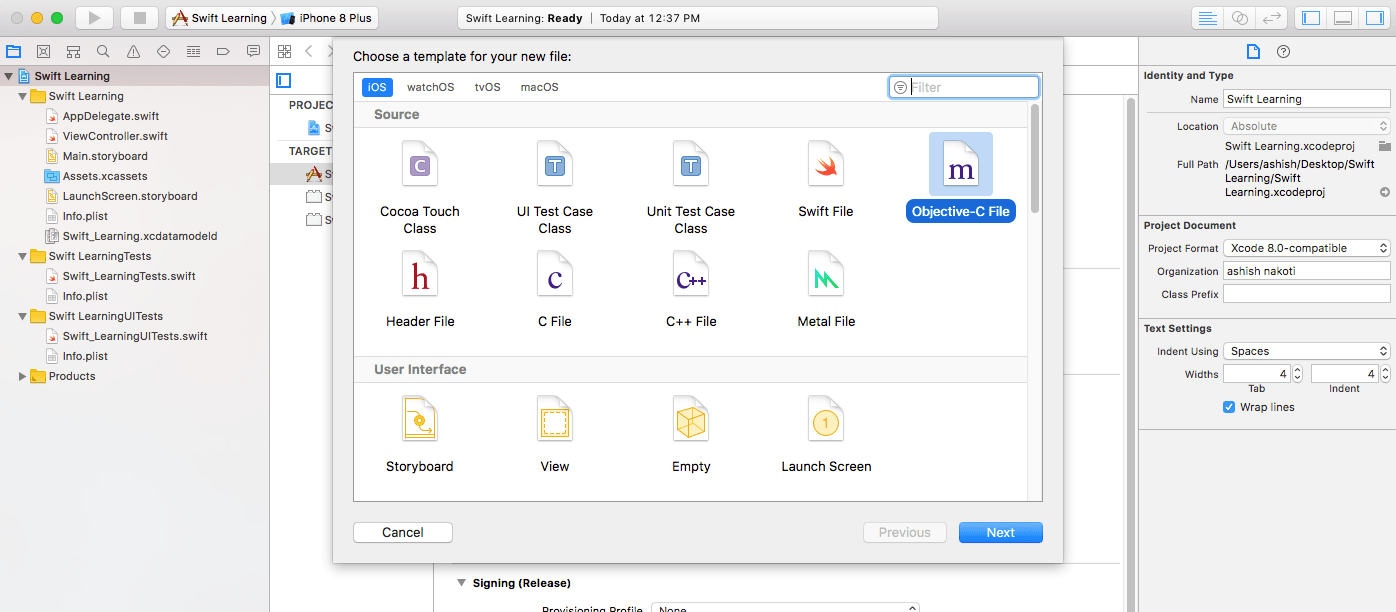Image resolution: width=1396 pixels, height=612 pixels.
Task: Select the iPhone 8 Plus run destination
Action: pos(326,18)
